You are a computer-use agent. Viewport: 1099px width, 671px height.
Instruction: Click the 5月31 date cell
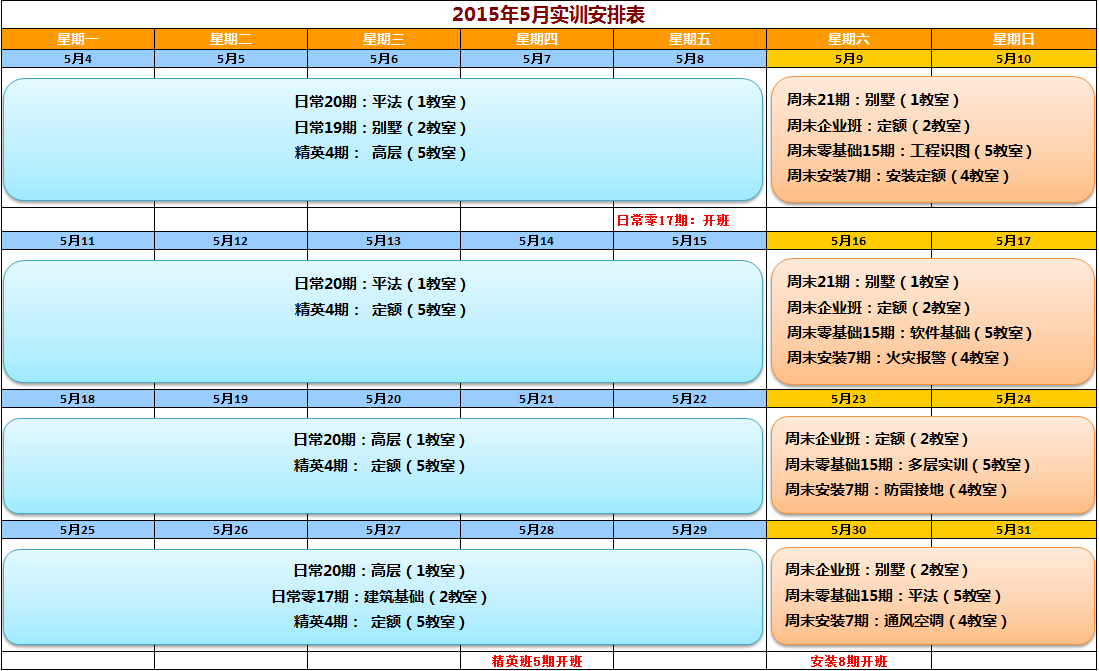pyautogui.click(x=1013, y=530)
